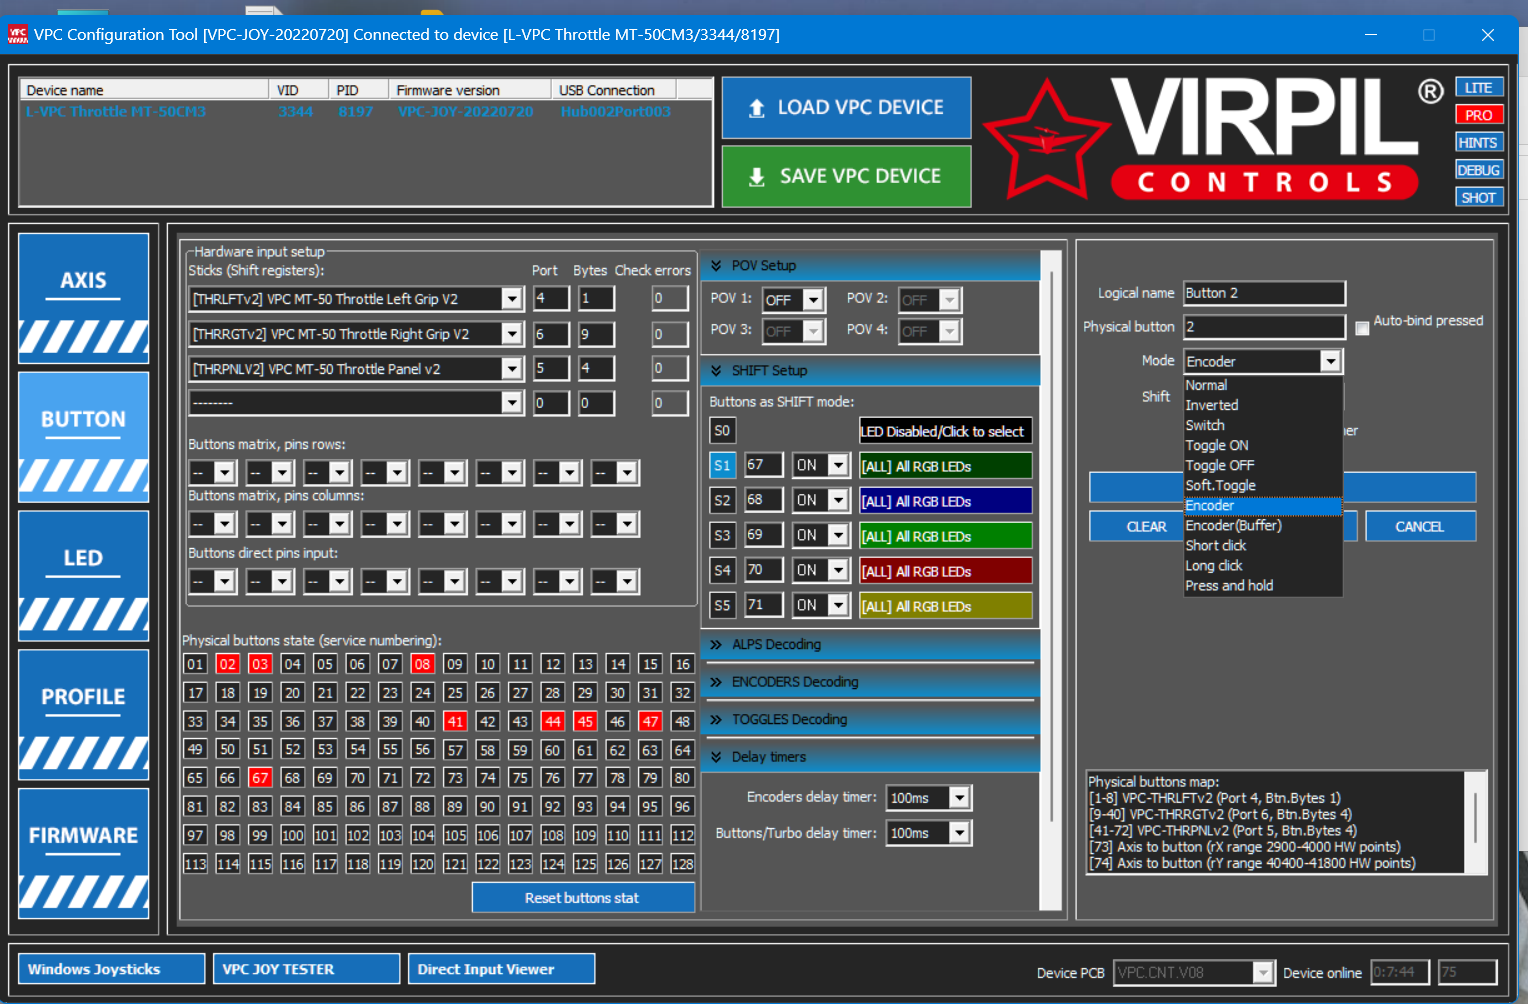Open Buttons/Turbo delay timer dropdown

click(x=959, y=833)
